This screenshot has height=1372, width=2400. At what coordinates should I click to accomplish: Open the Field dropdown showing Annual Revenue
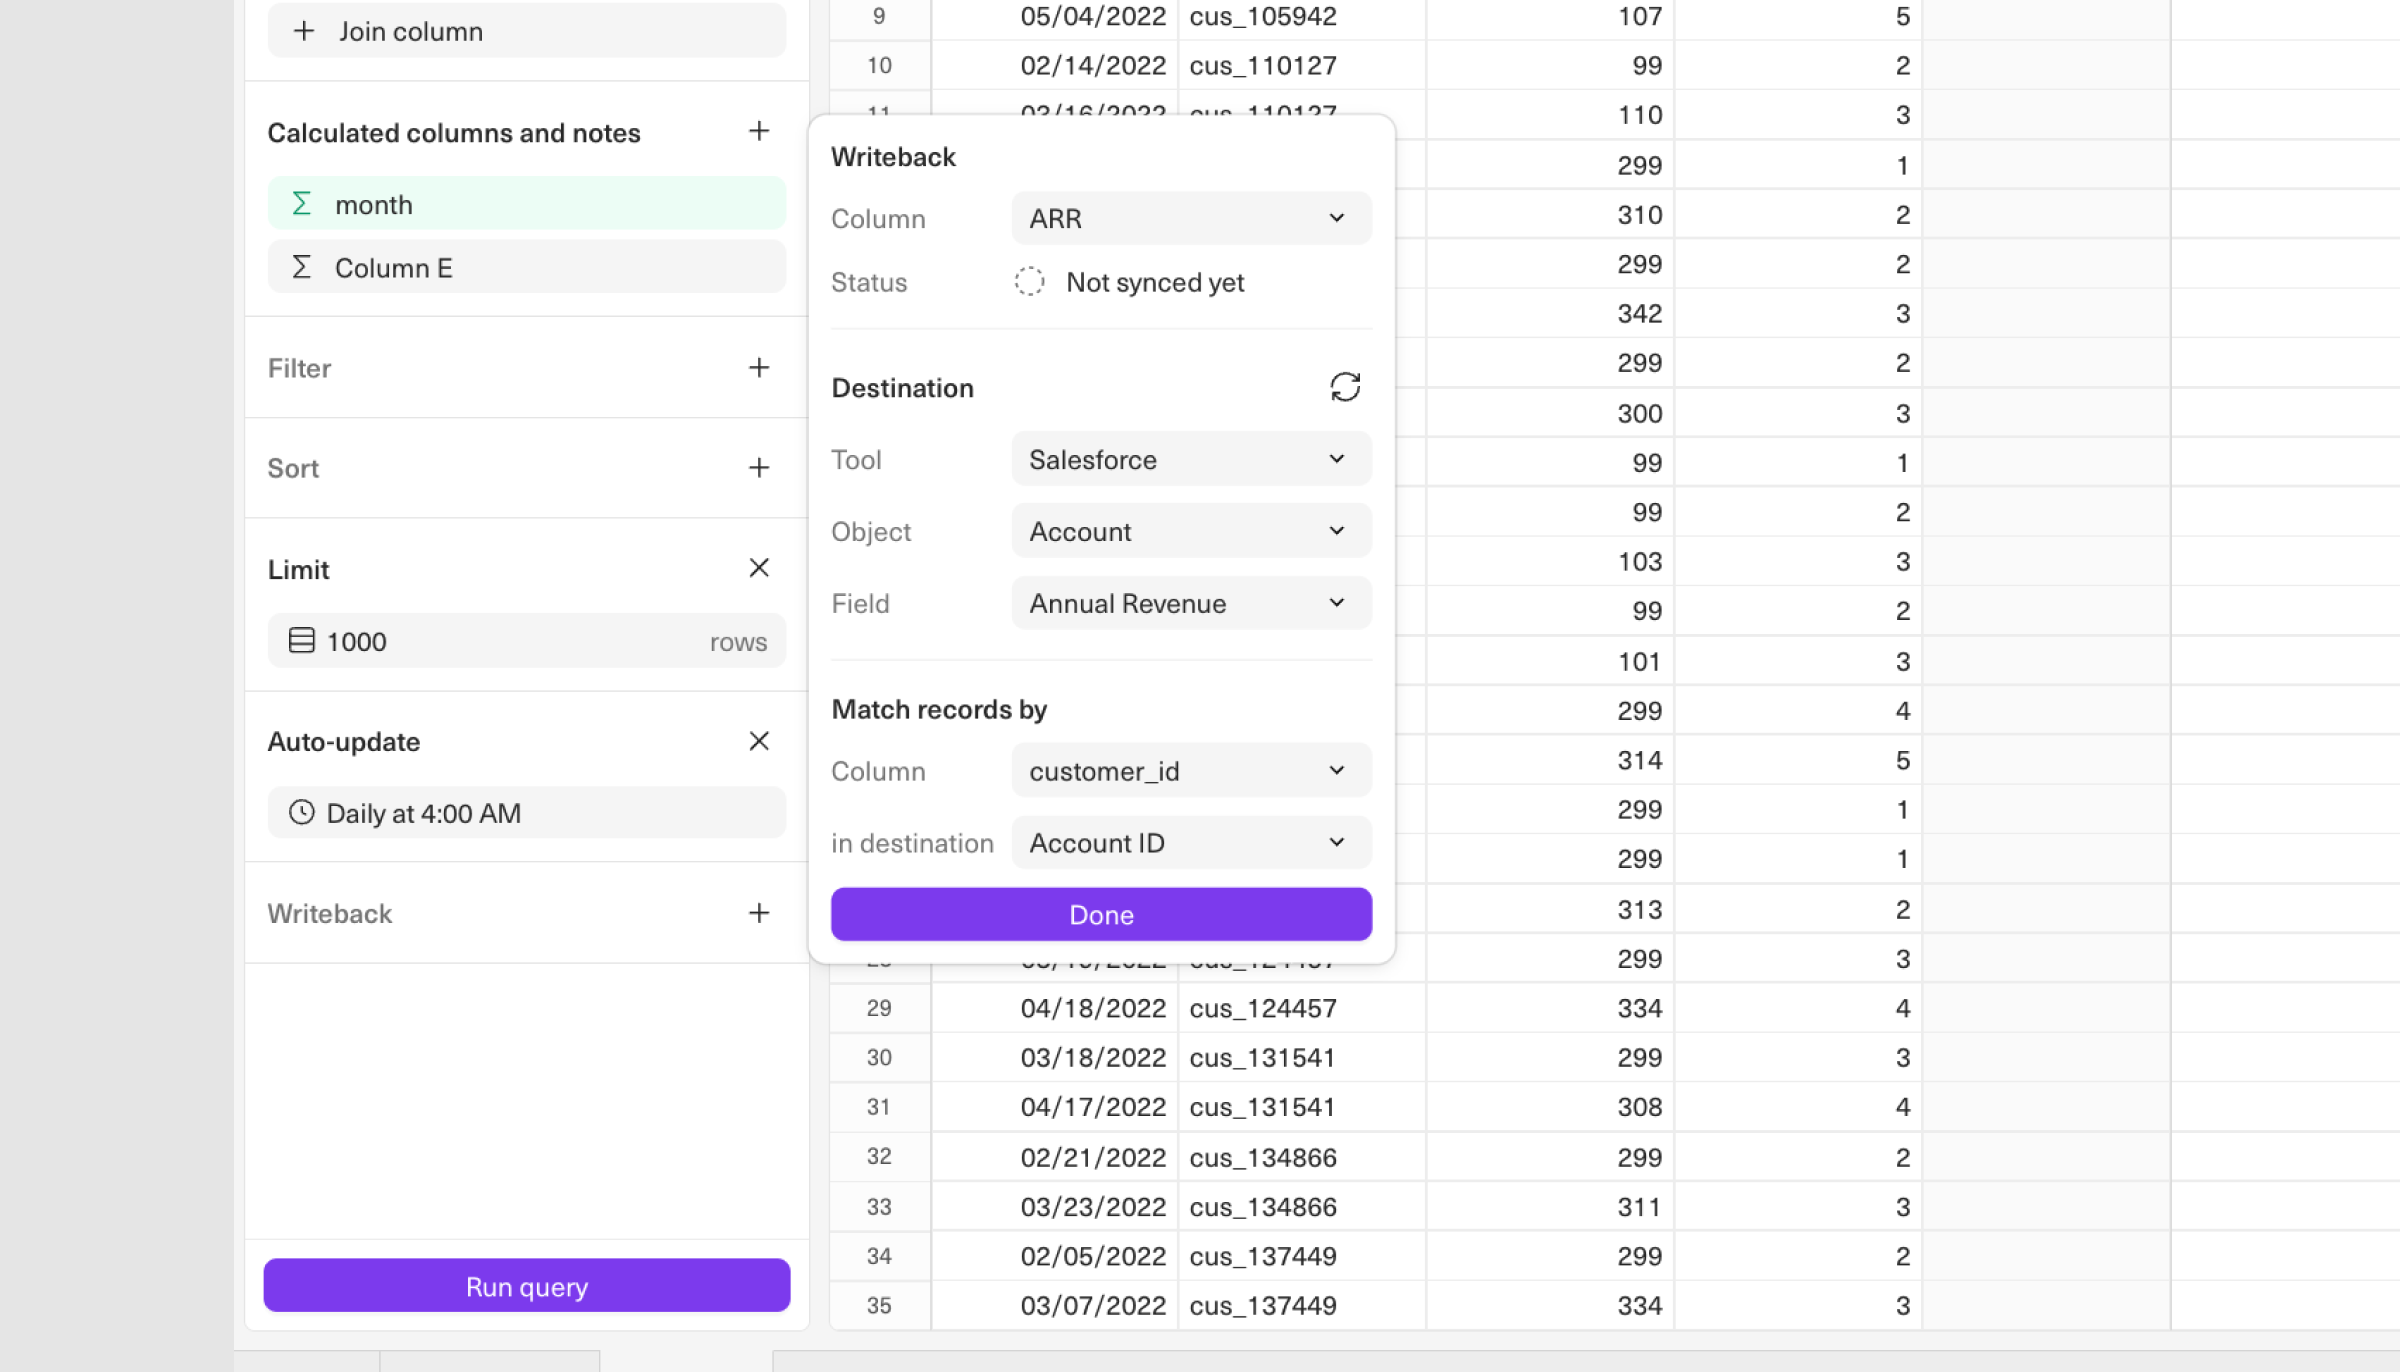point(1190,603)
